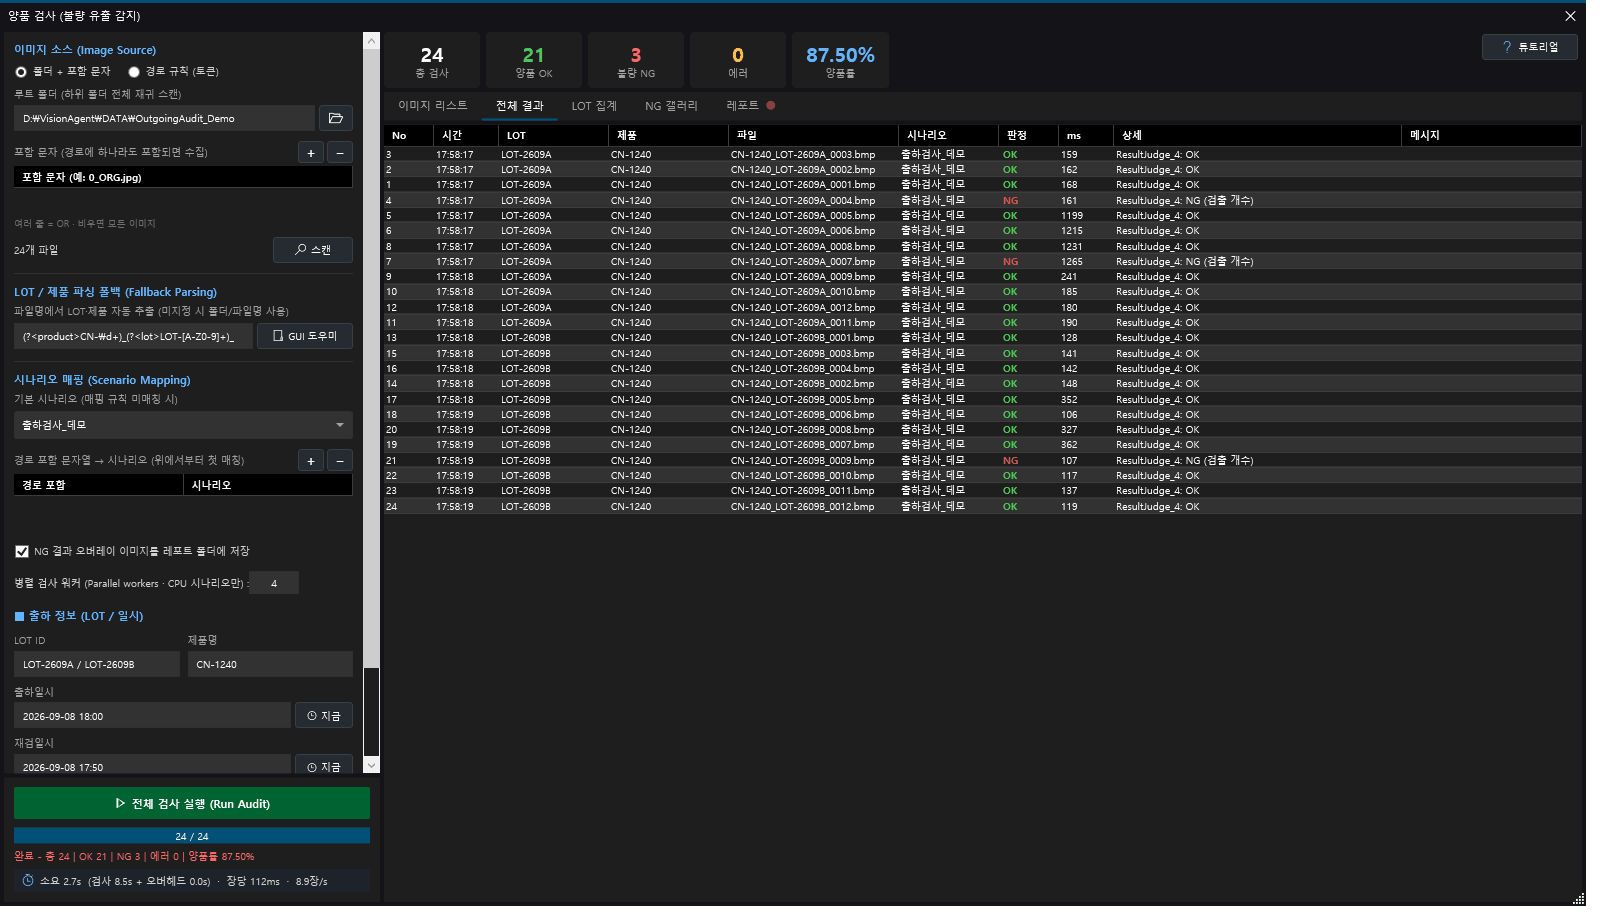This screenshot has height=920, width=1600.
Task: Click the clock '지금' button for 출하일시
Action: tap(324, 716)
